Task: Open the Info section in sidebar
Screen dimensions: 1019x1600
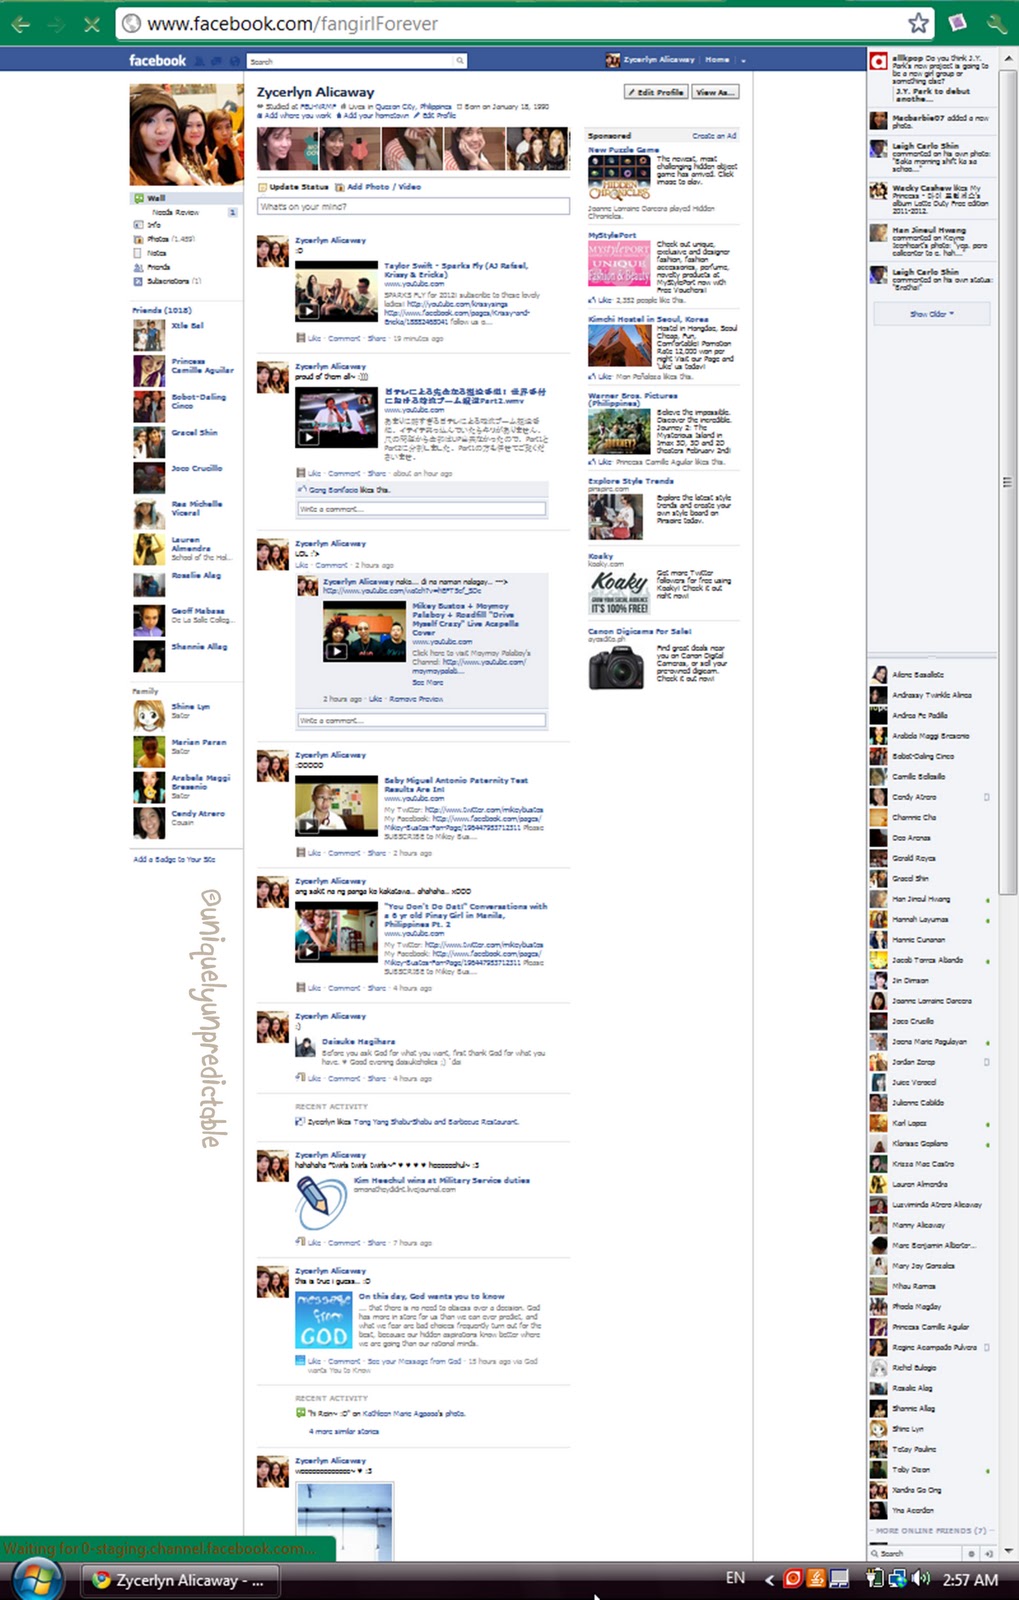Action: (x=148, y=225)
